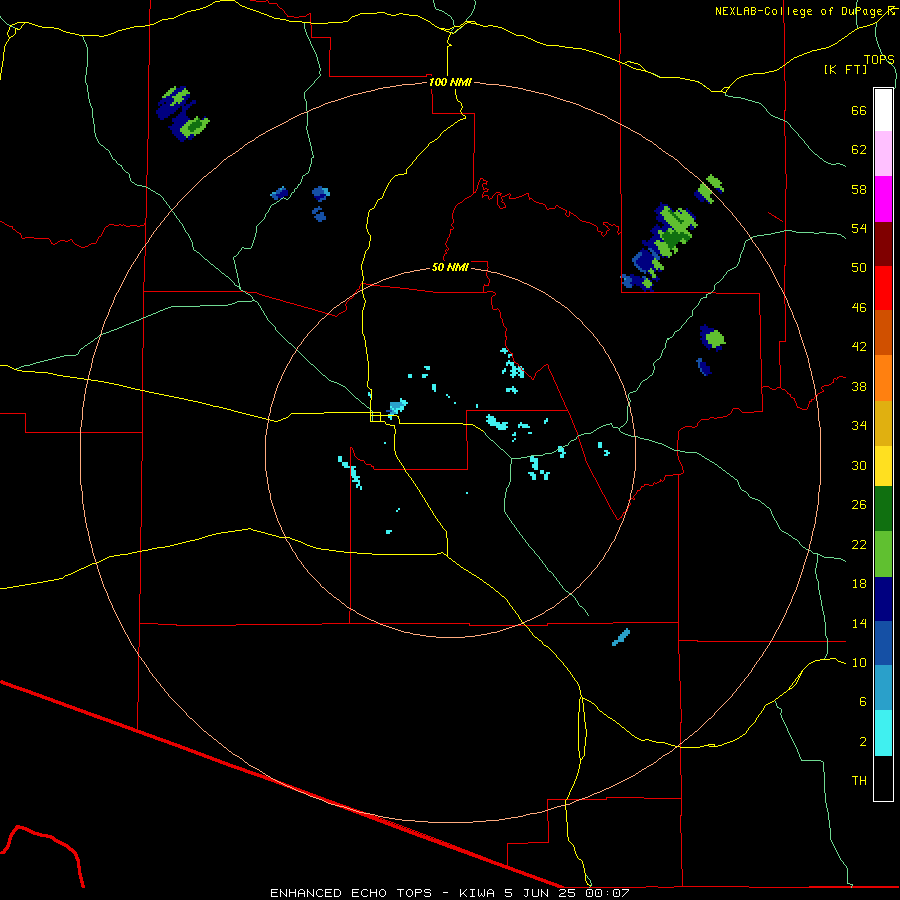The width and height of the screenshot is (900, 900).
Task: Select the dark orange legend swatch
Action: point(883,332)
